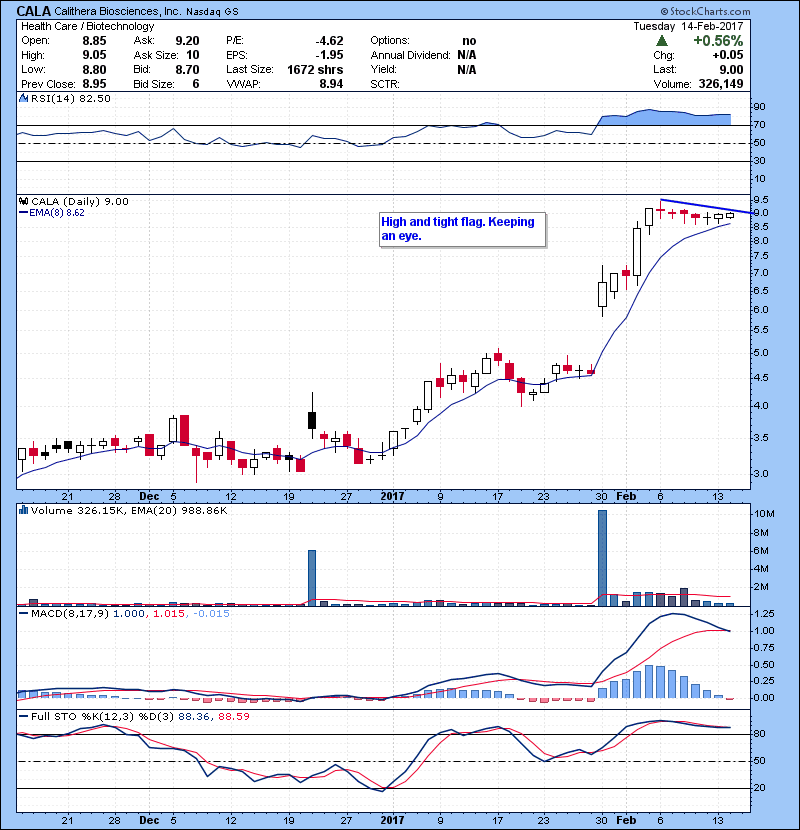Click the +0.56% percent change value
The height and width of the screenshot is (830, 800).
point(718,41)
